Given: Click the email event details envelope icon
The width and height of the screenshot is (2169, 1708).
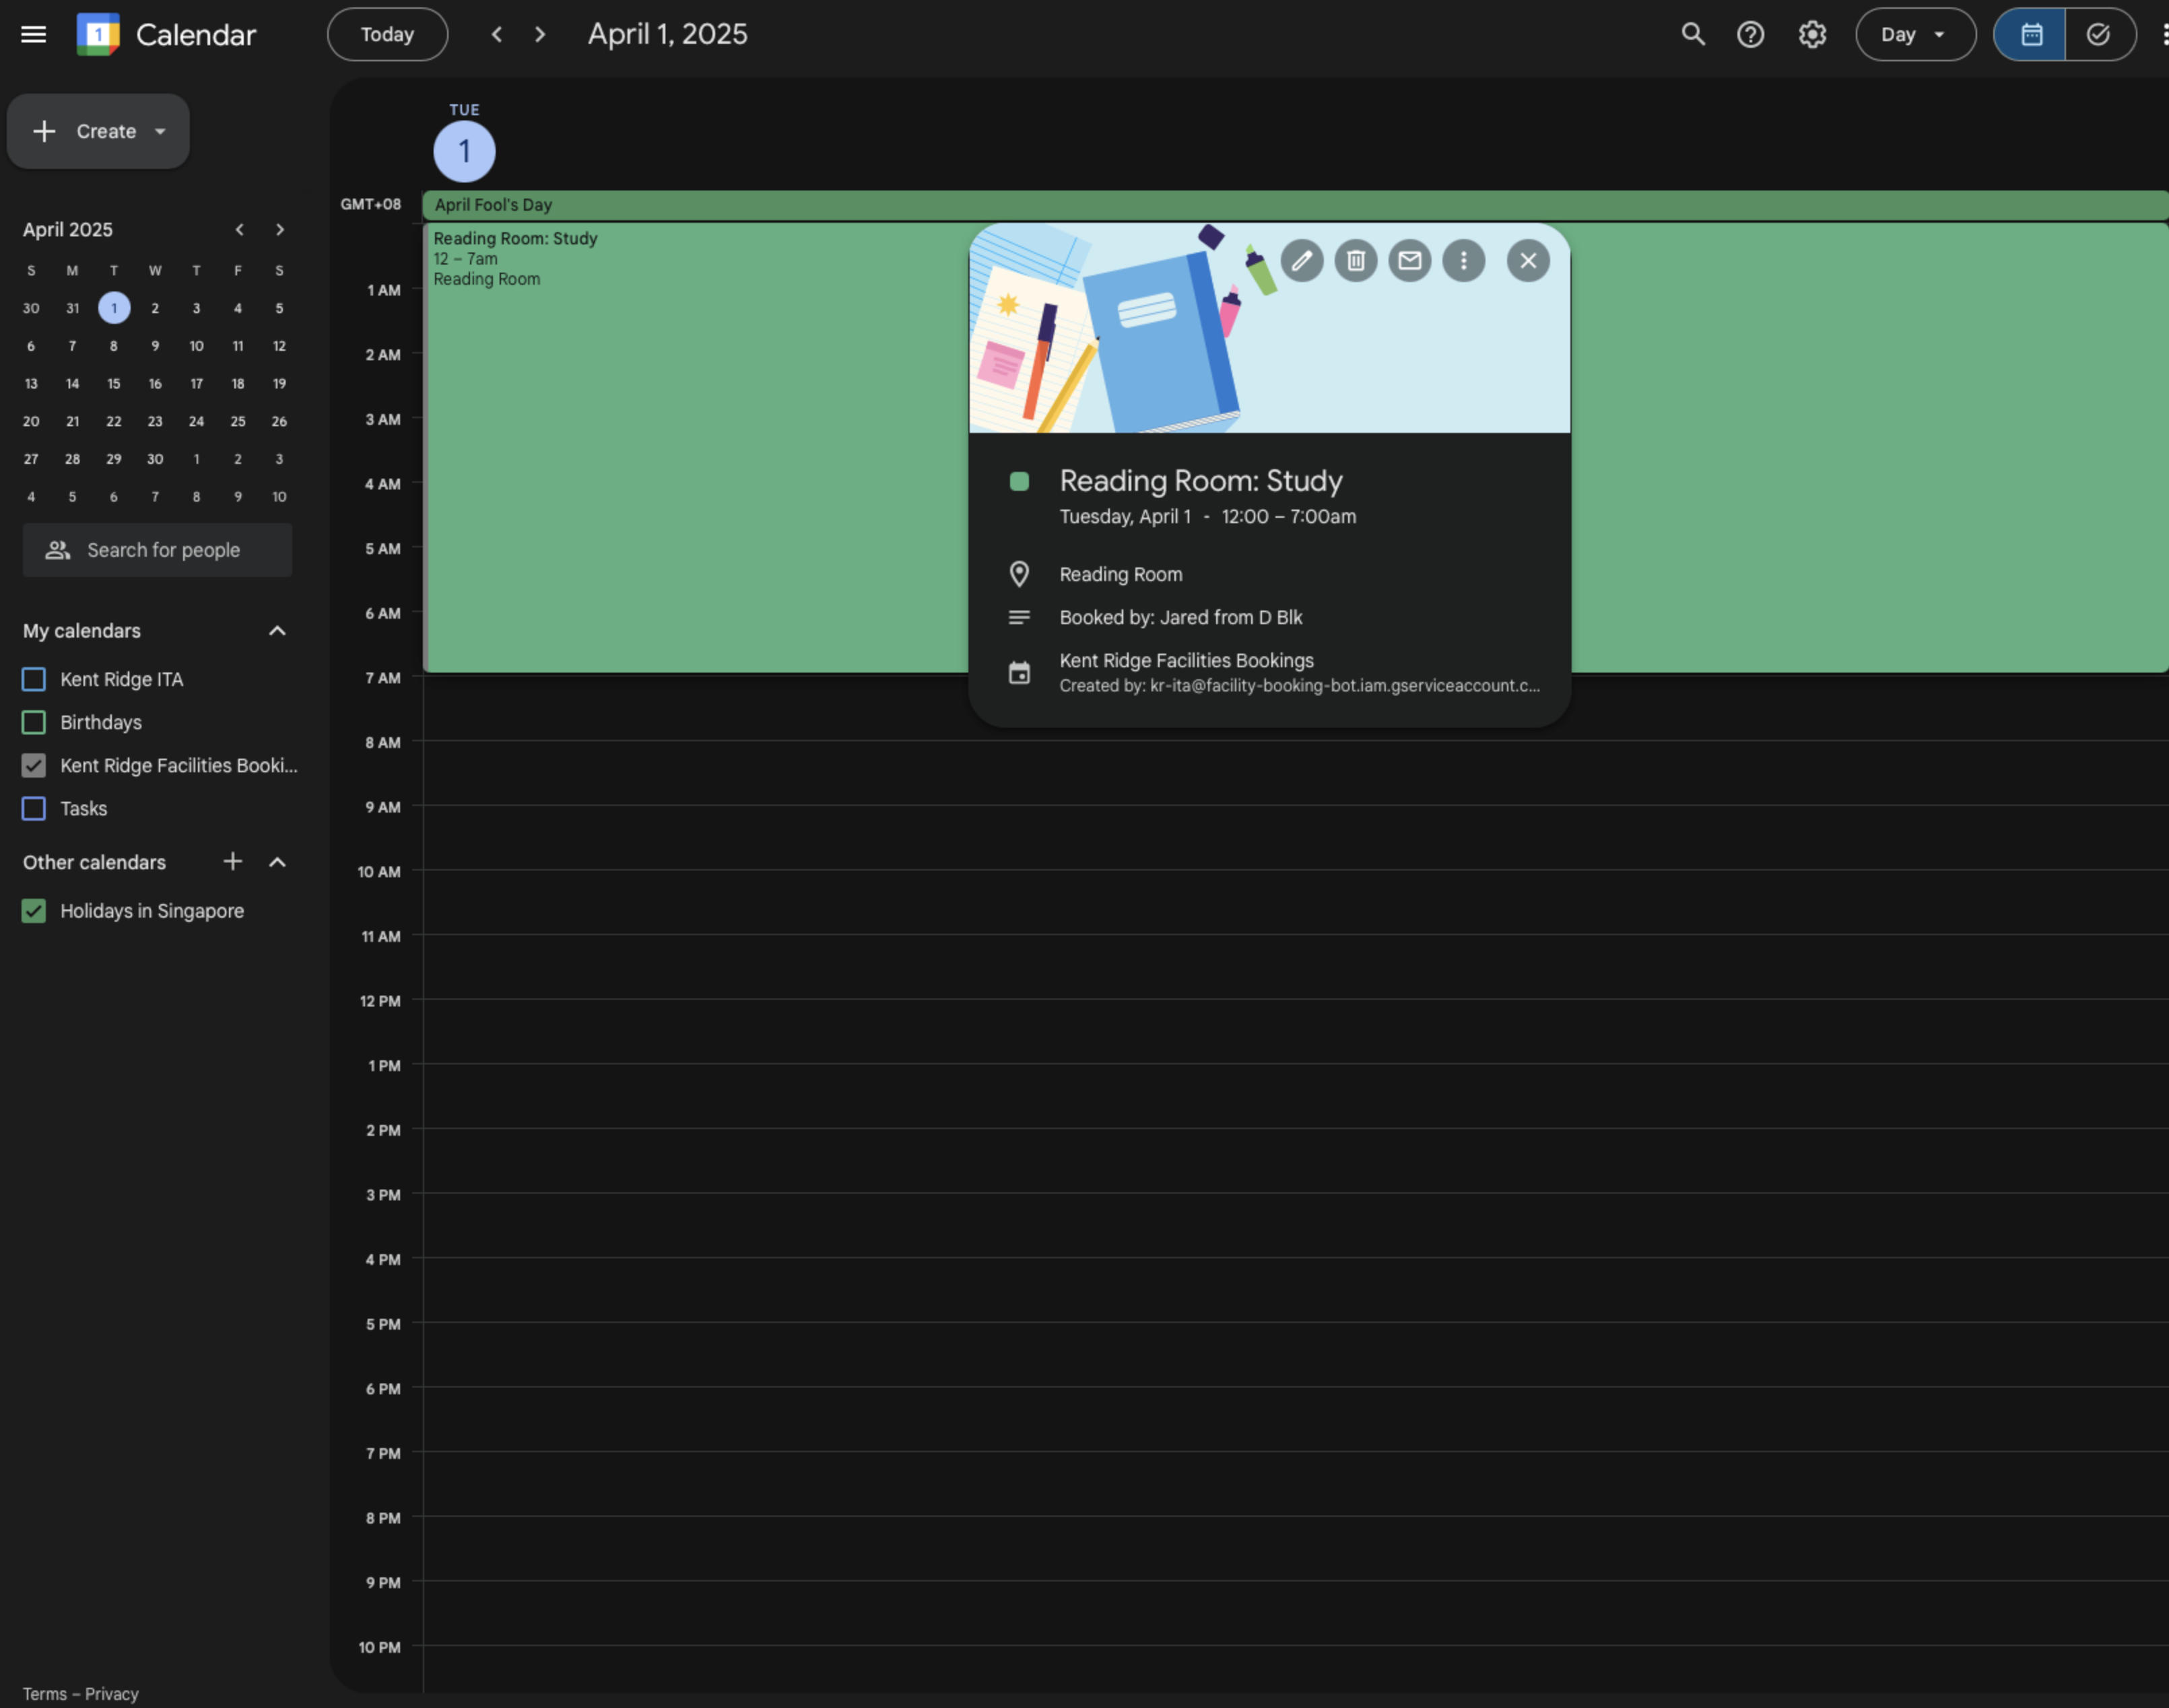Looking at the screenshot, I should 1409,261.
